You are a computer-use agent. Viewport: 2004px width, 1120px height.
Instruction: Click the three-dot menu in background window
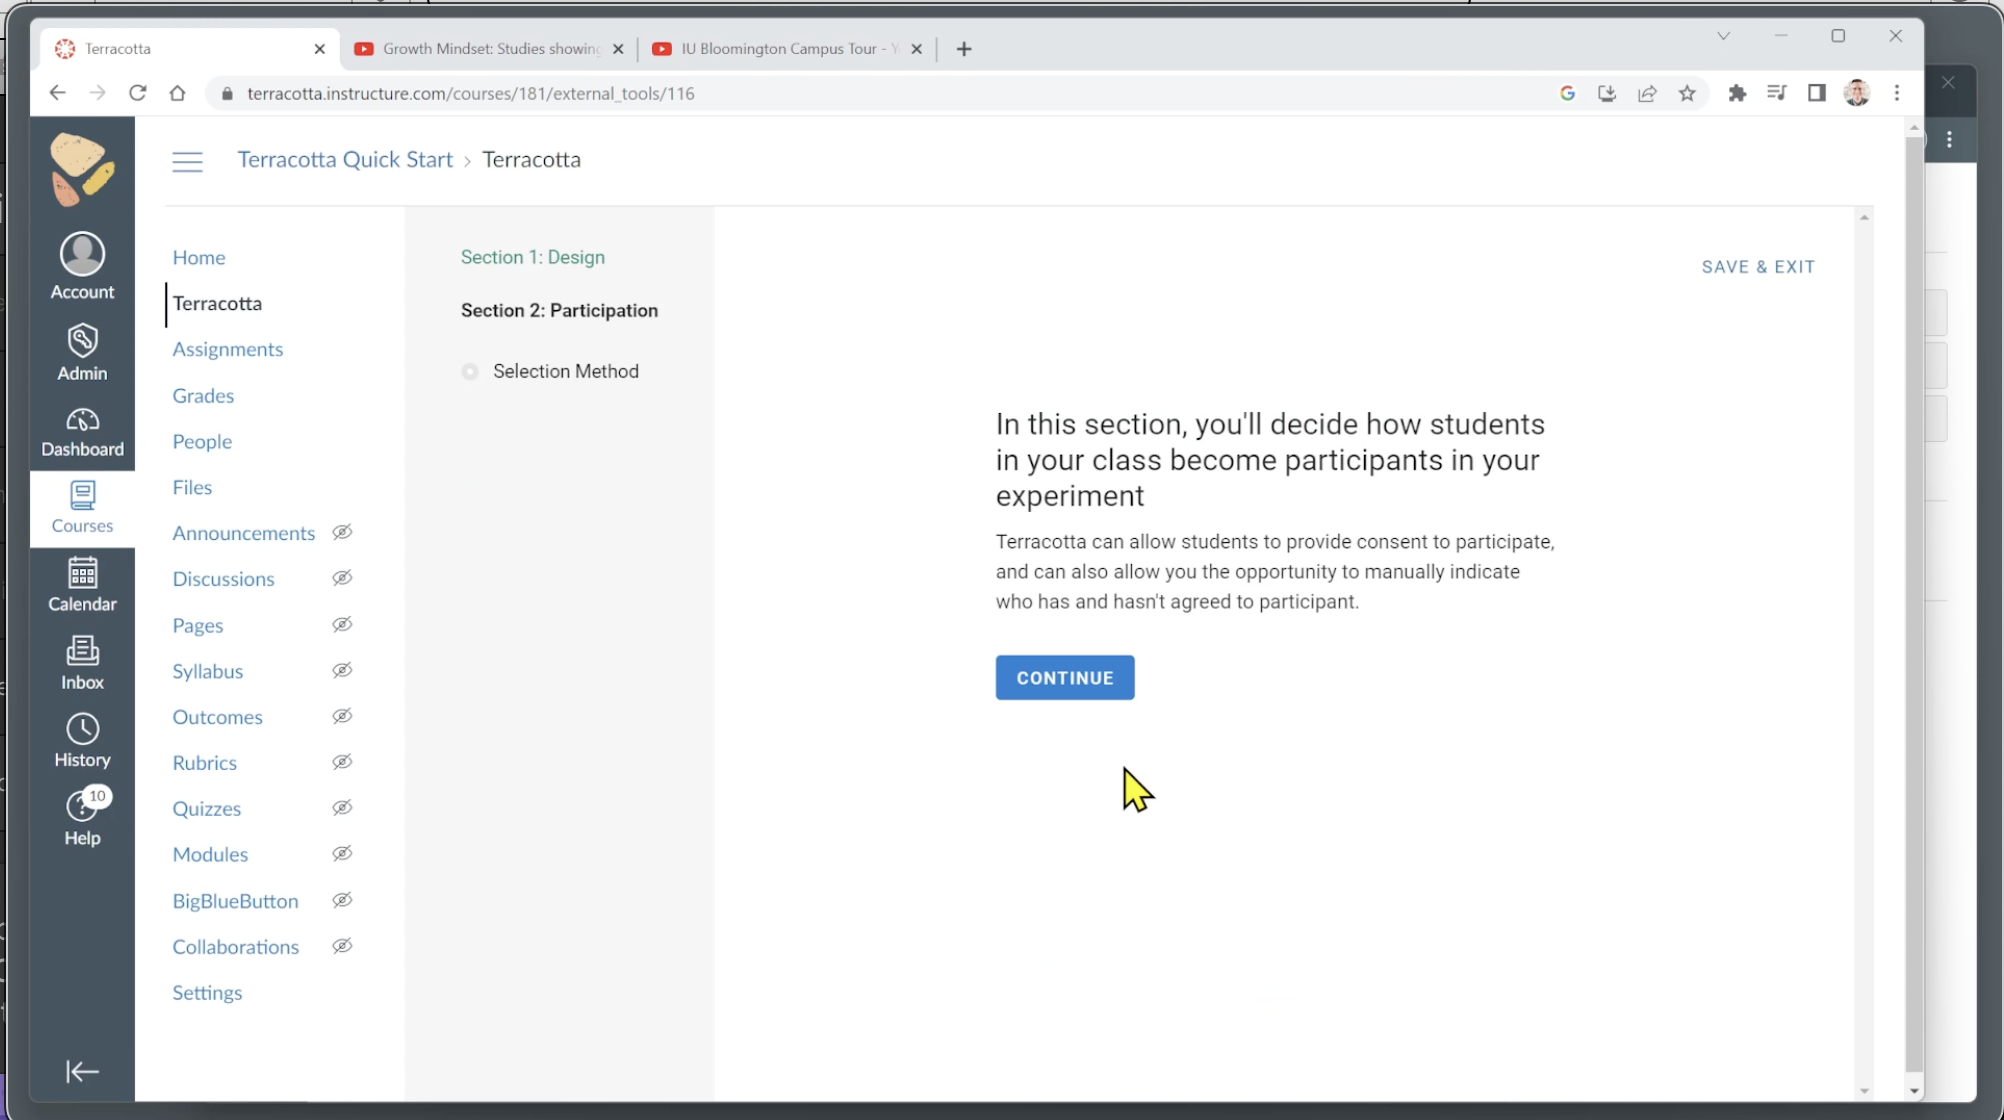coord(1950,140)
